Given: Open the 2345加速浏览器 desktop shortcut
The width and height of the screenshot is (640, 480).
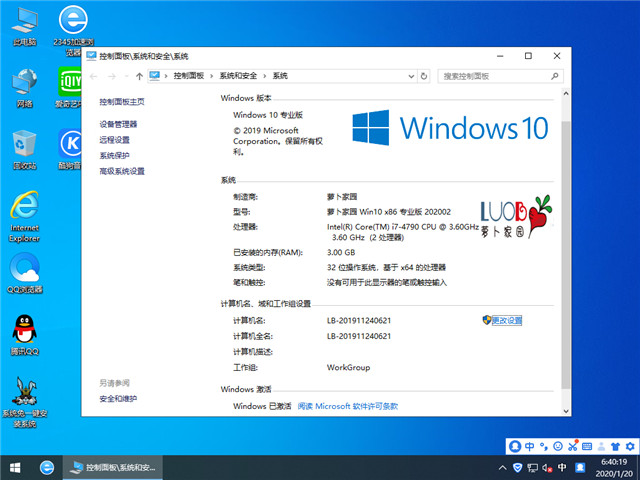Looking at the screenshot, I should 73,31.
